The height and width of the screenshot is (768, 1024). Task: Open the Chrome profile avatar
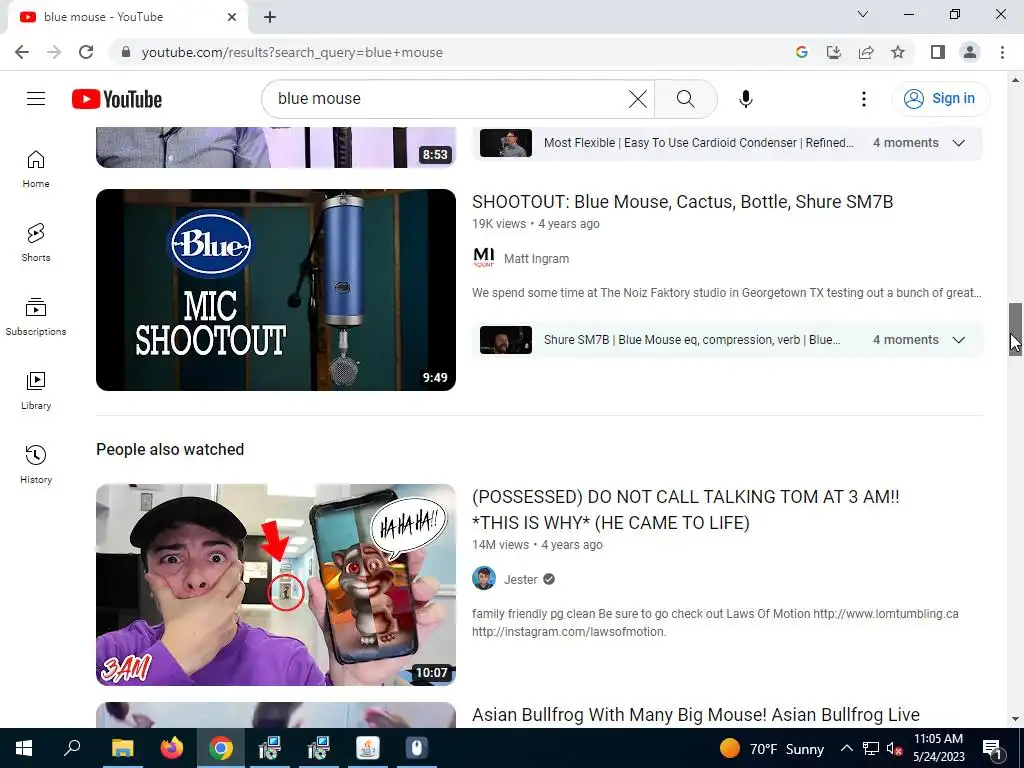coord(970,52)
